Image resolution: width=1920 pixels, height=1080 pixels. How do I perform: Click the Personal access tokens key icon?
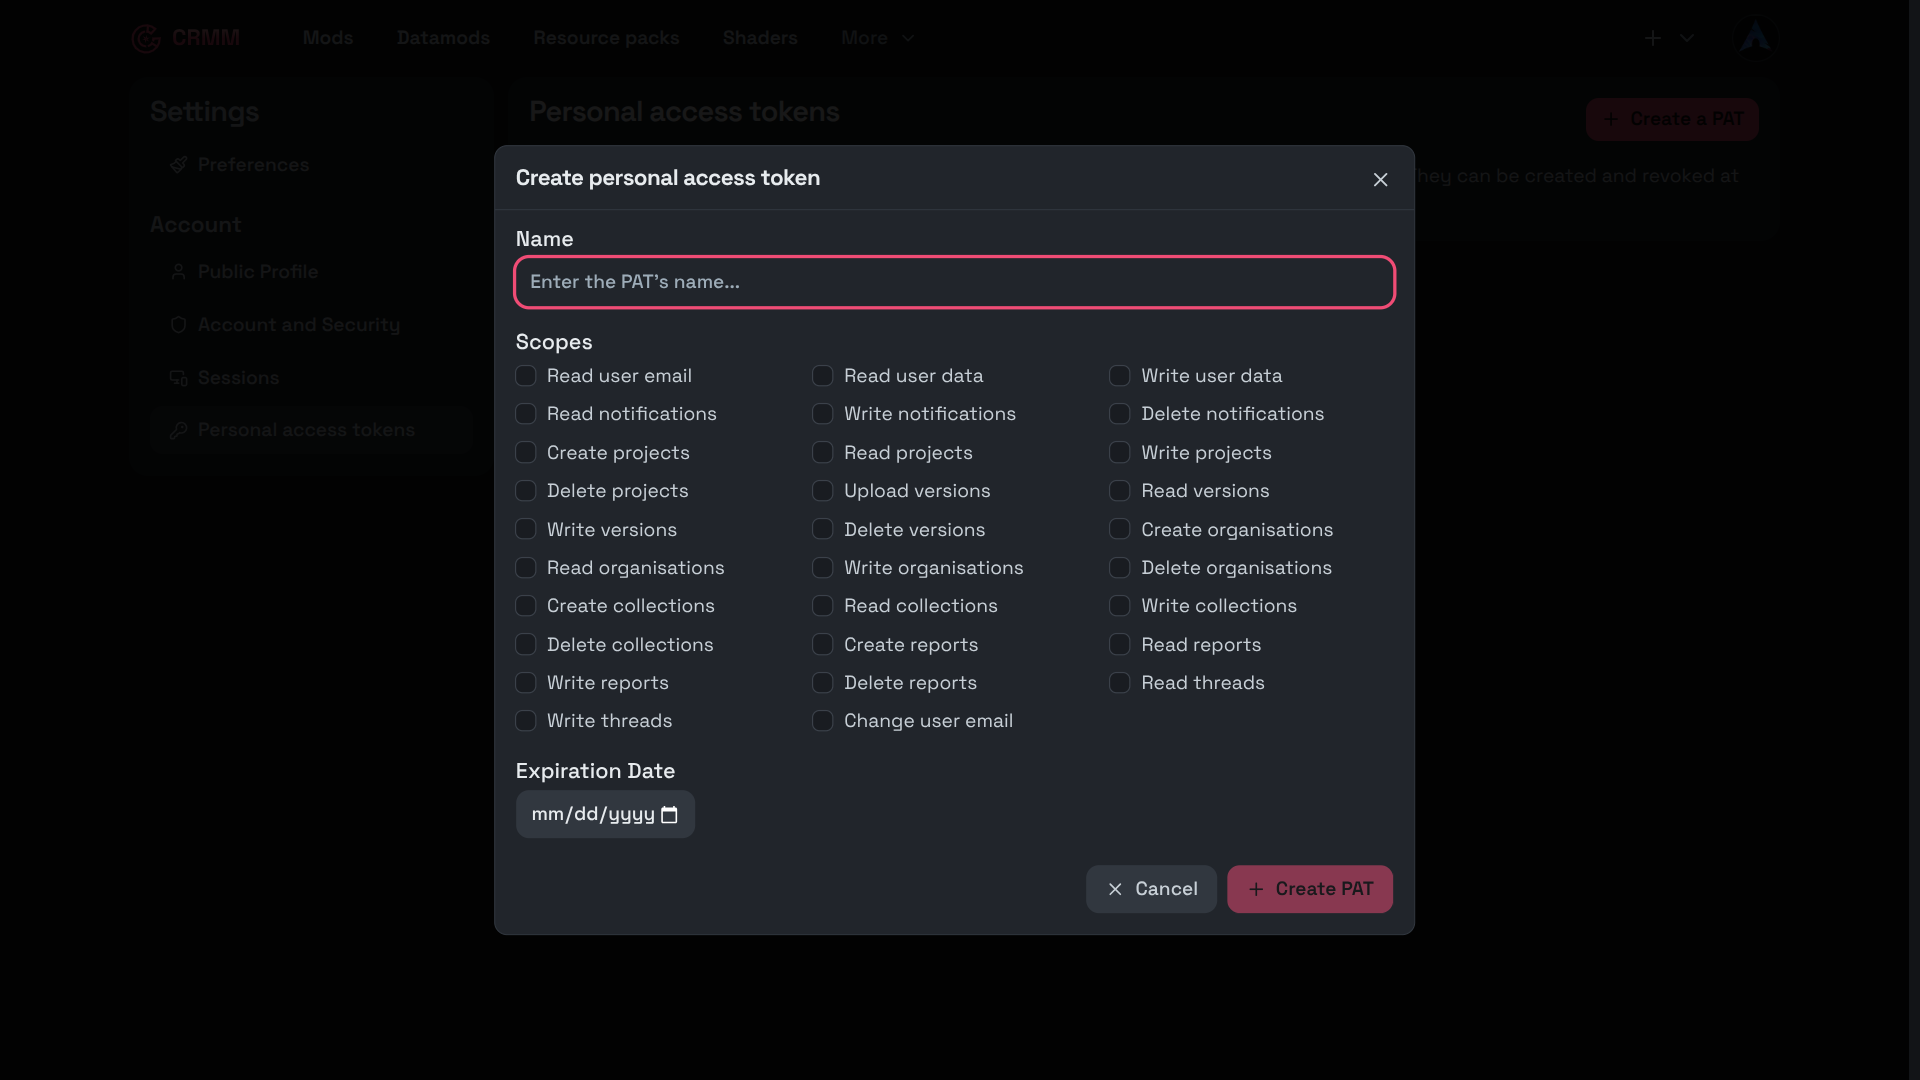pos(179,430)
